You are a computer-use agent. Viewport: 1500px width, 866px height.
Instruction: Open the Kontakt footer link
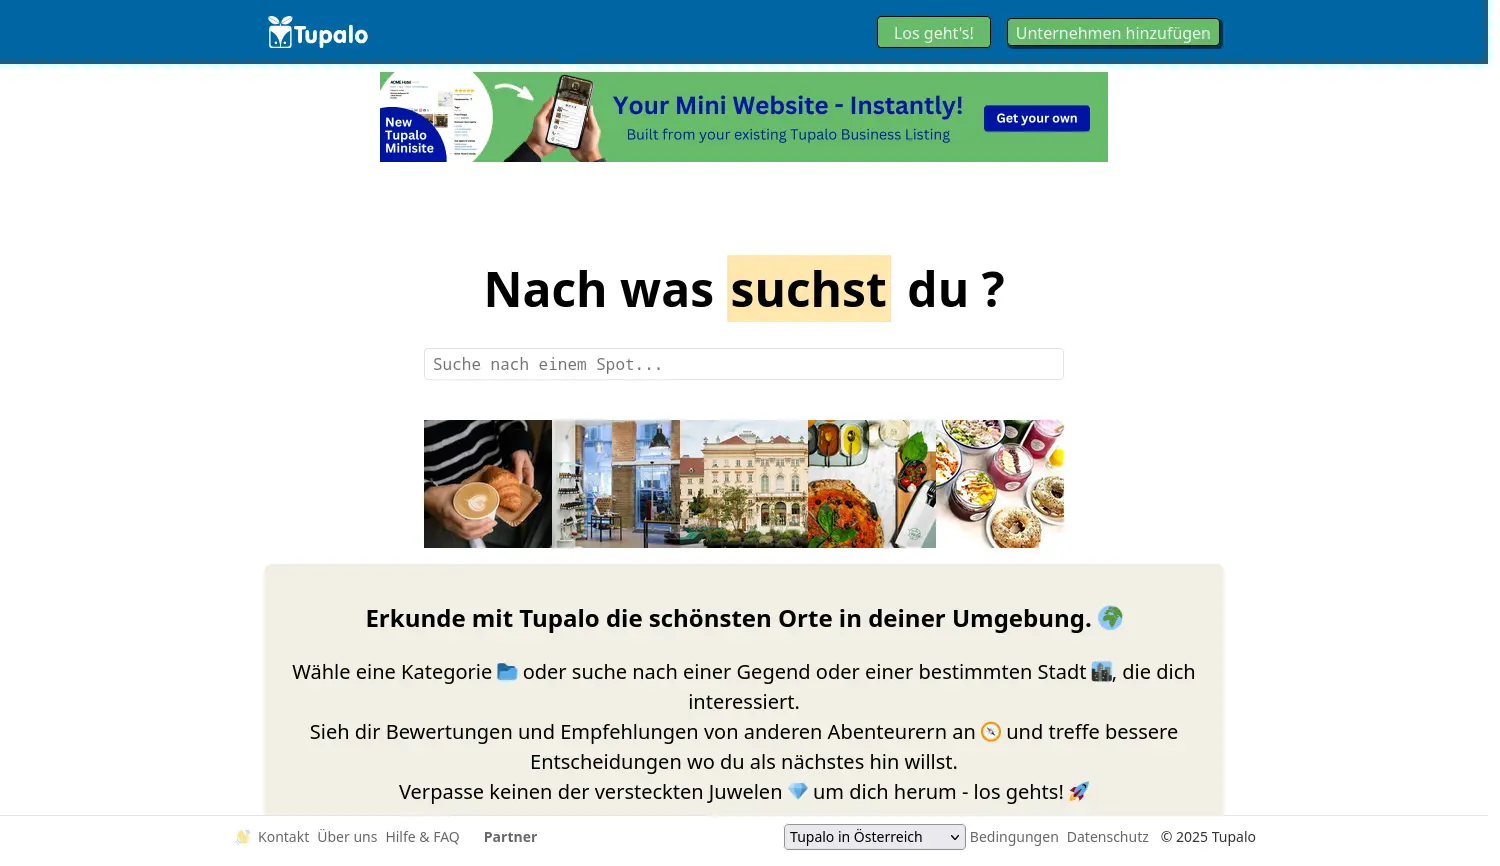283,837
